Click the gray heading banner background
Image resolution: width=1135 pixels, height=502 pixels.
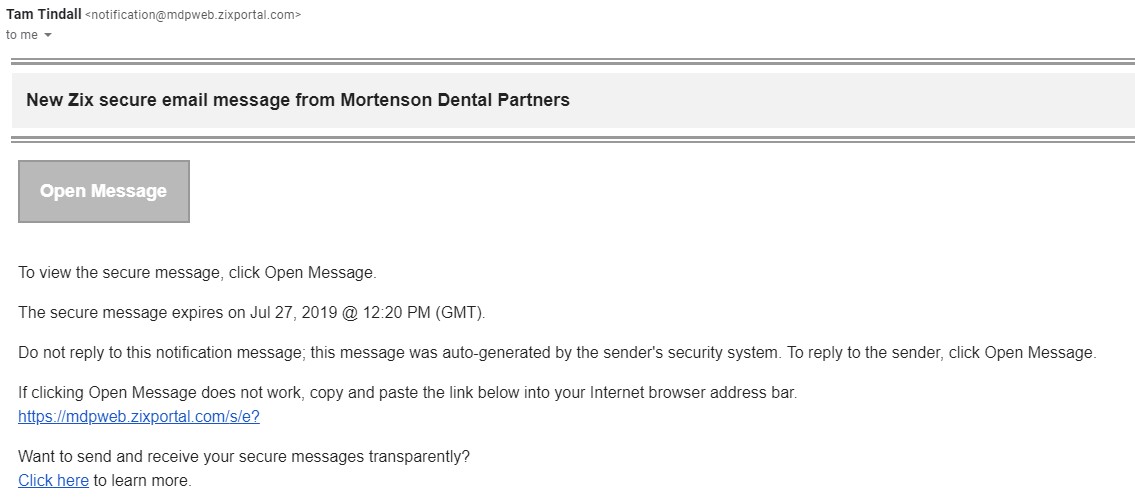click(850, 100)
